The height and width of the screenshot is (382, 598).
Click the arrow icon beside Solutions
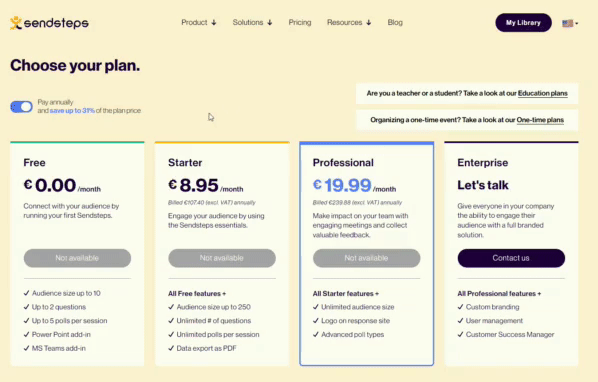coord(270,22)
